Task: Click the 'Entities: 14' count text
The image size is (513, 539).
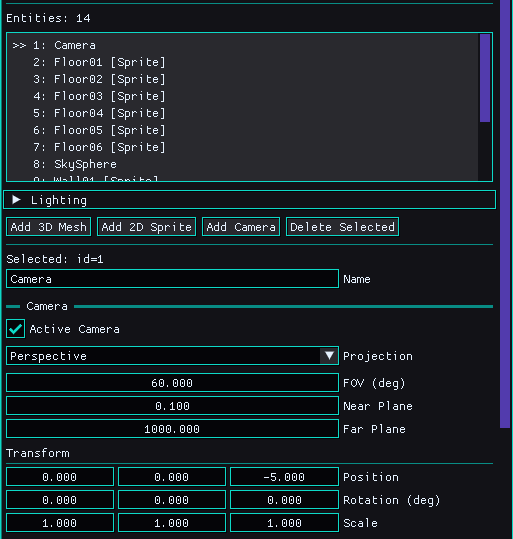Action: [x=48, y=18]
